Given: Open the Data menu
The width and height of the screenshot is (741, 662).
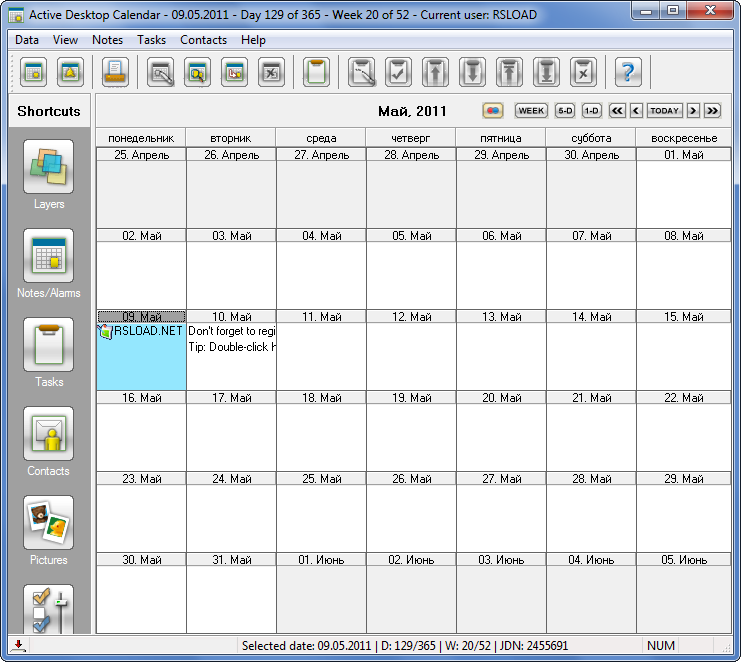Looking at the screenshot, I should pyautogui.click(x=27, y=40).
